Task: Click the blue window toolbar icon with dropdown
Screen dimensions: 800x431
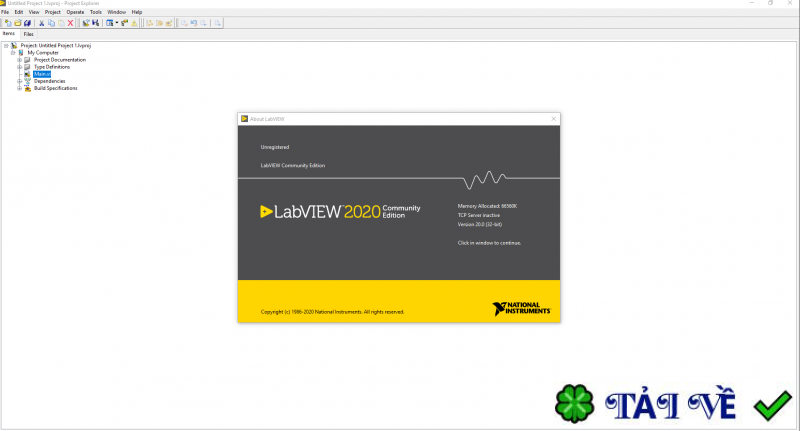Action: (x=110, y=23)
